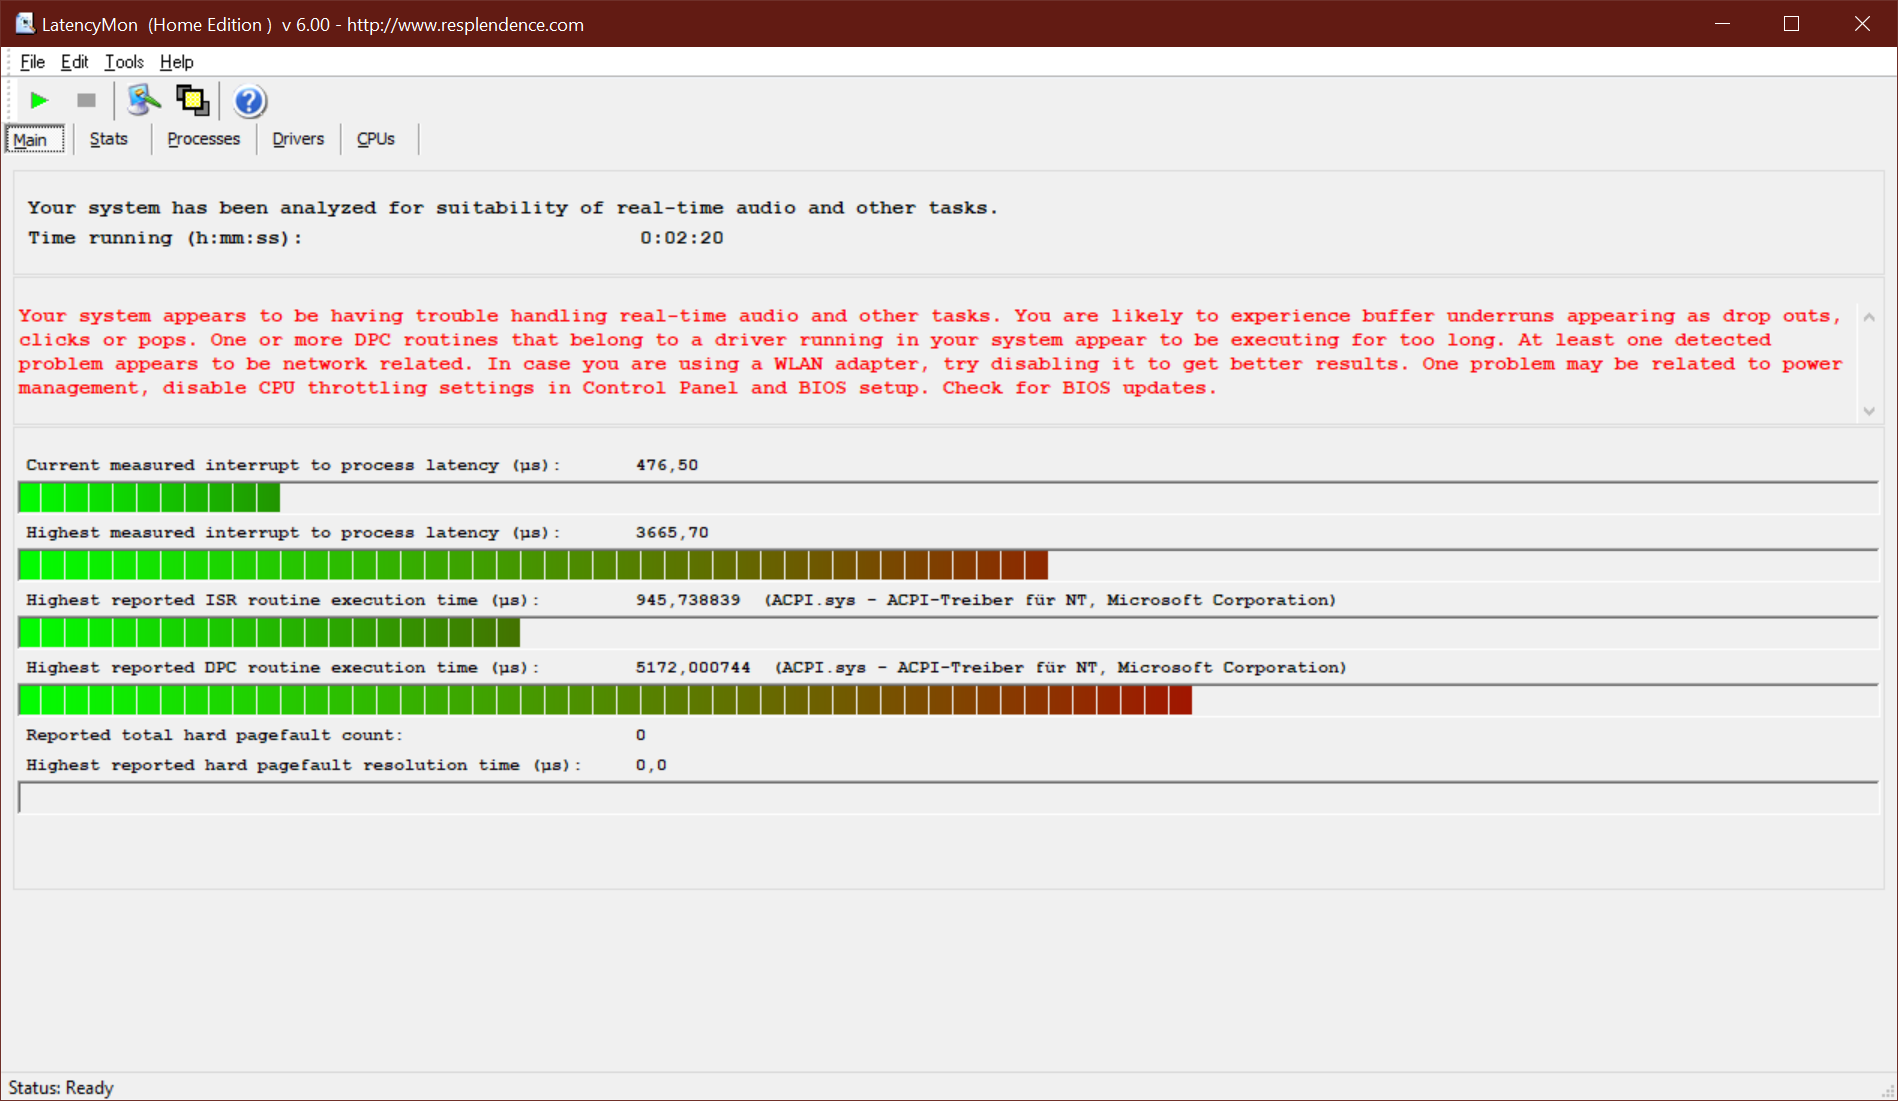Viewport: 1898px width, 1101px height.
Task: Click the LatencyMon title bar app icon
Action: (x=24, y=24)
